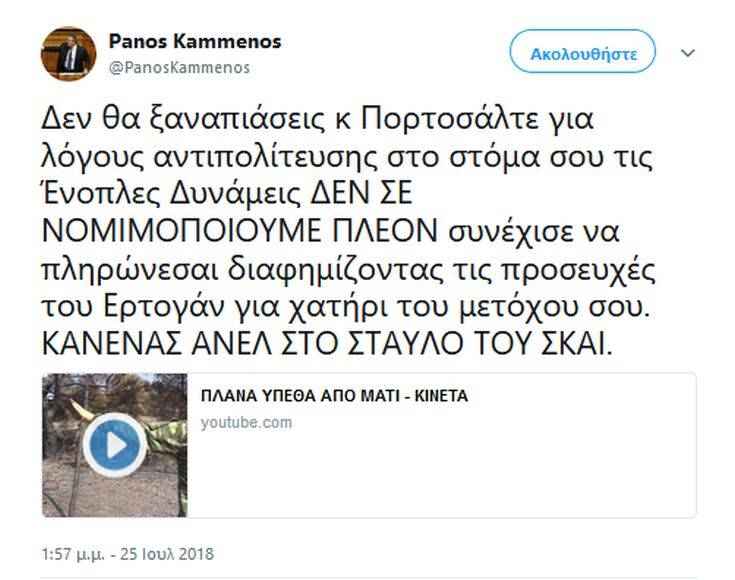Click the line ΚΑΝΕΝΑΣ ΑΝΕΛ ΣΤΟ ΣΤΑΥΛΟ ΤΟΥ ΣΚΑΙ
Image resolution: width=735 pixels, height=580 pixels.
pos(327,343)
